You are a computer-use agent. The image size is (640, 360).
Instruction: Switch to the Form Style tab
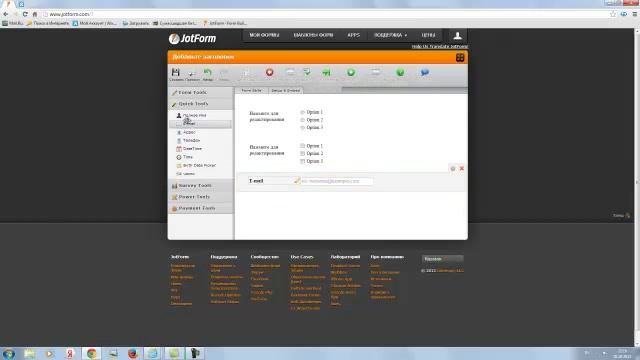[252, 90]
